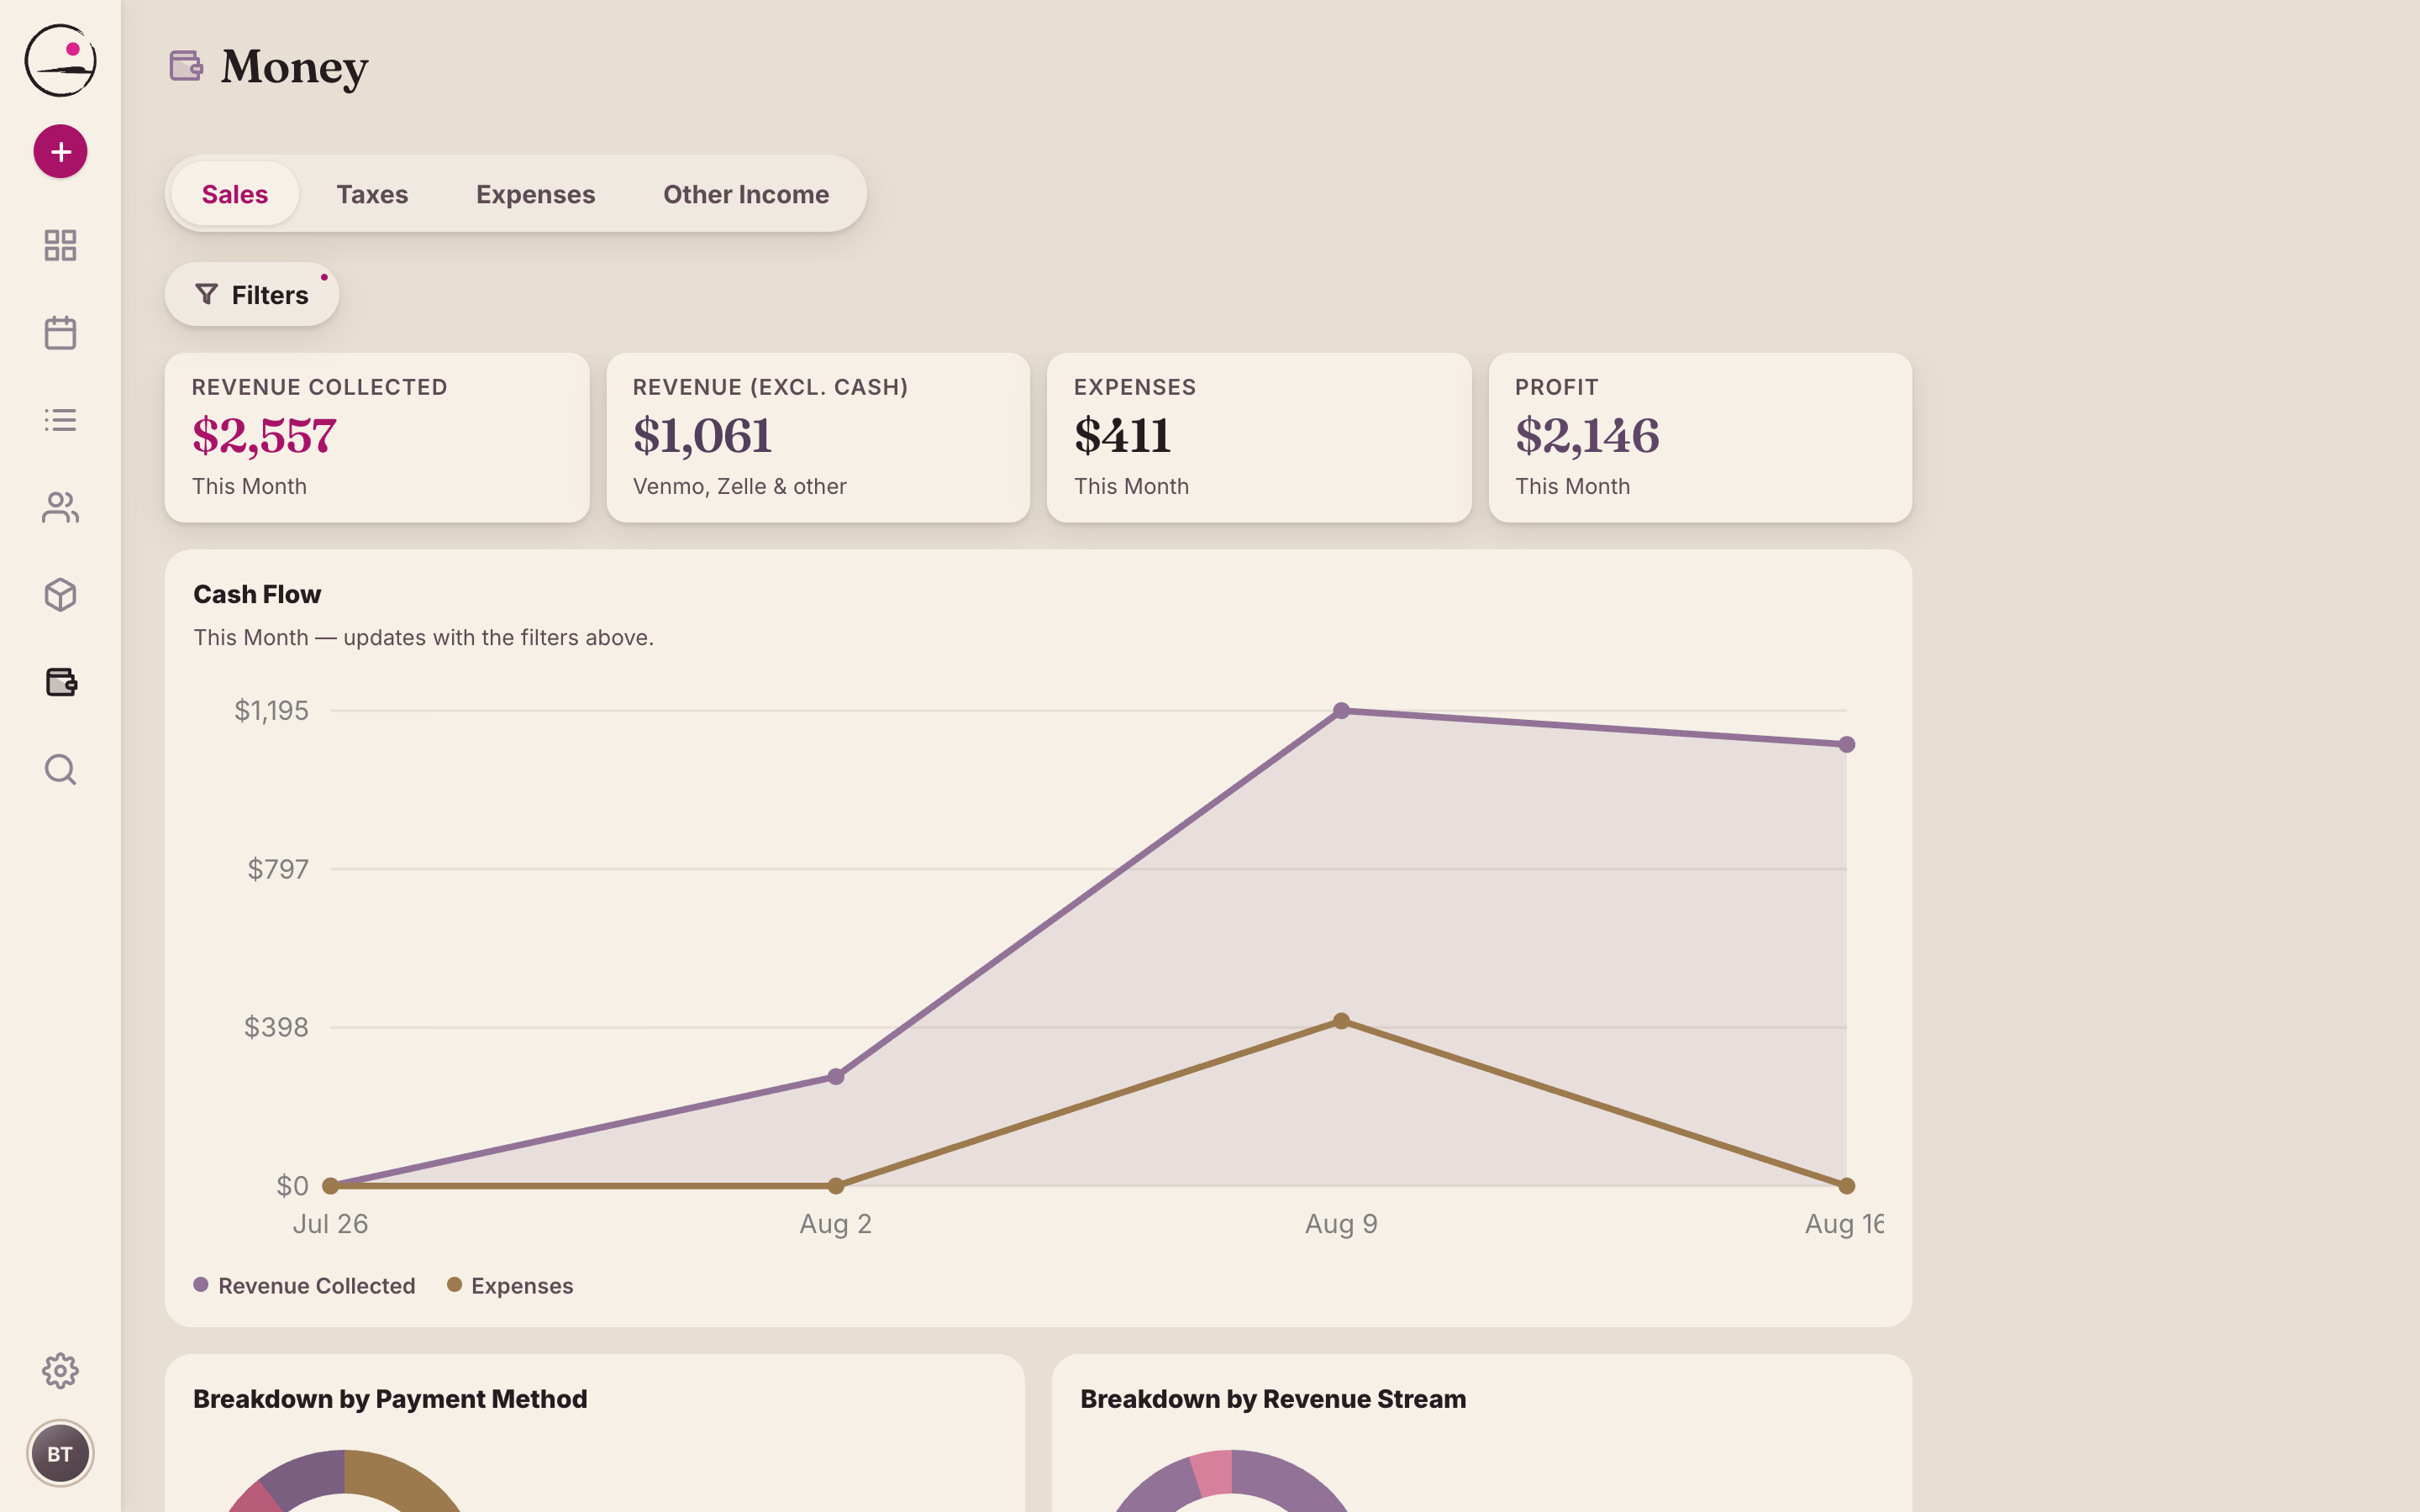Click the Aug 2 axis label

click(836, 1224)
